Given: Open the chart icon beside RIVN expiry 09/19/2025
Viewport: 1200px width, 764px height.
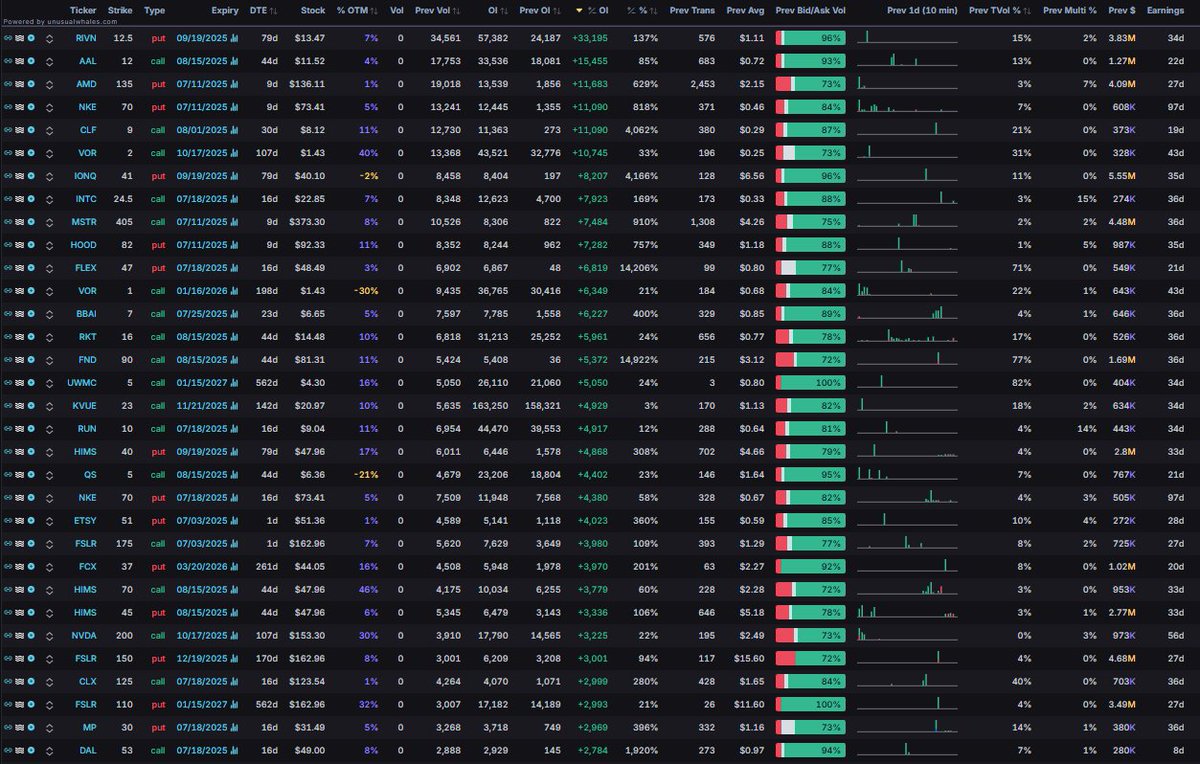Looking at the screenshot, I should coord(234,37).
